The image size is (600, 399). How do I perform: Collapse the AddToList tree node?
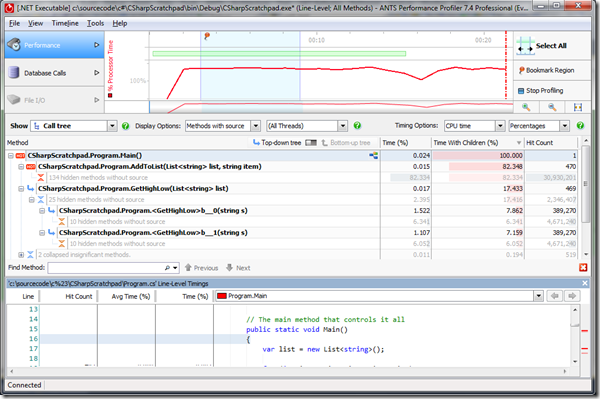click(x=21, y=167)
